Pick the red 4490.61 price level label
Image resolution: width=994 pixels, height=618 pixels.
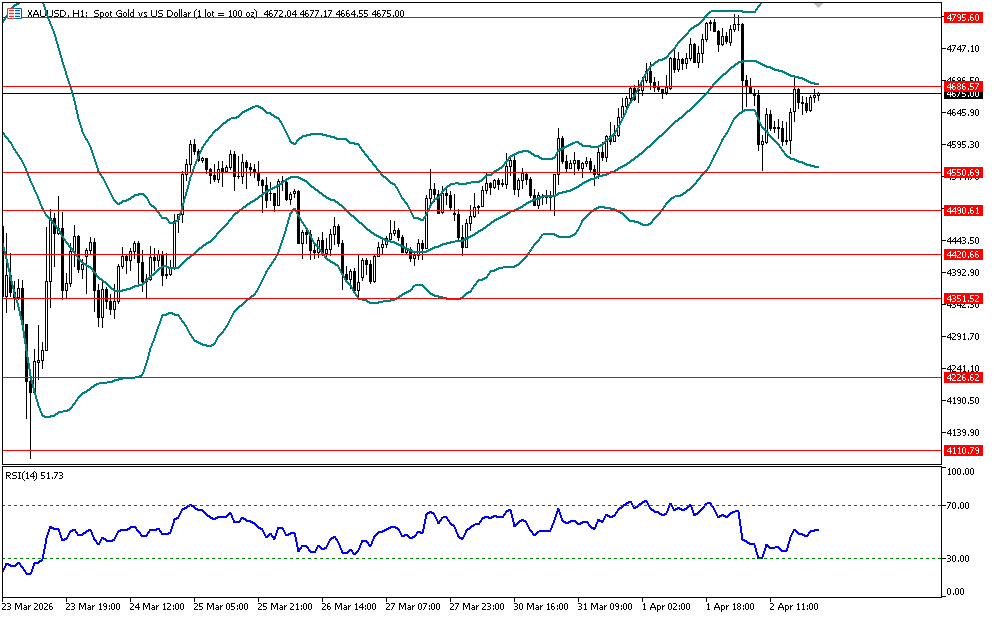964,211
